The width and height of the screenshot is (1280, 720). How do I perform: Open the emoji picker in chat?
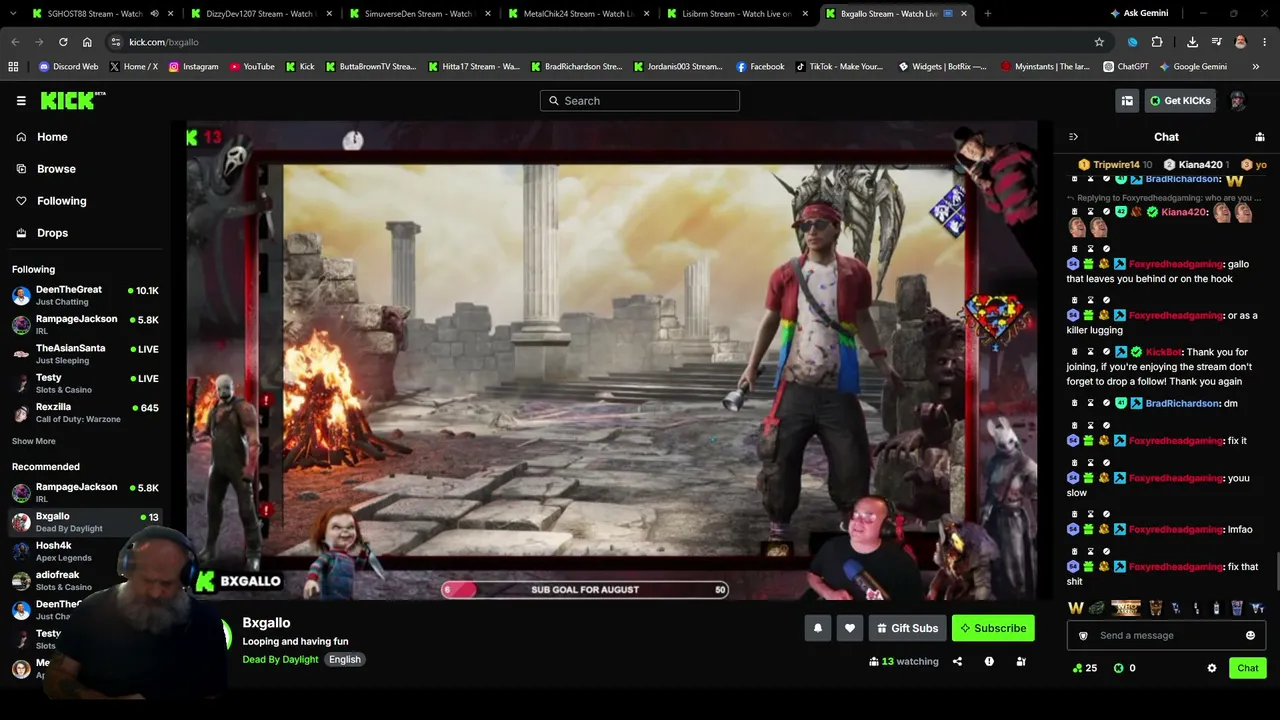(x=1250, y=635)
